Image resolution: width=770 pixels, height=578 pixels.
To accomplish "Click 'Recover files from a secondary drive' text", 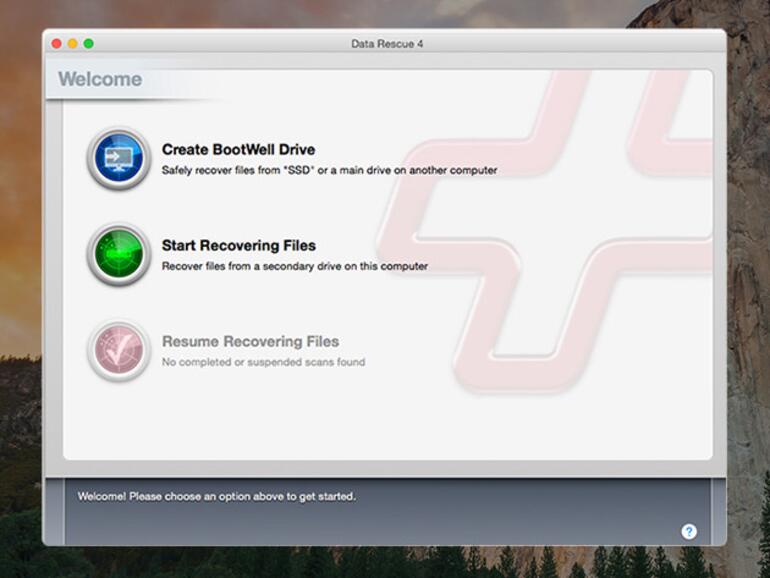I will click(295, 266).
